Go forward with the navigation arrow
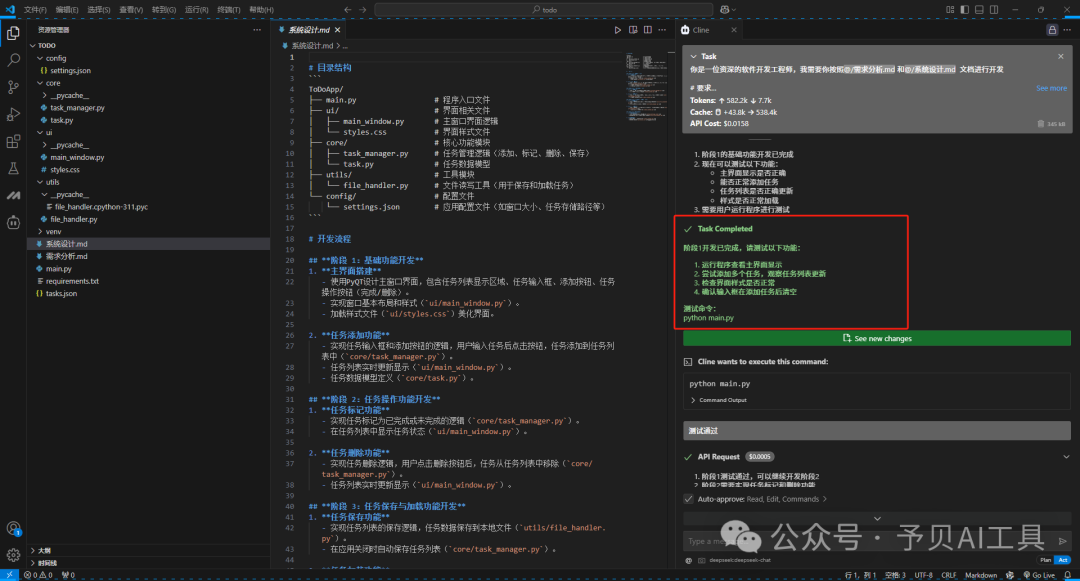 [362, 10]
